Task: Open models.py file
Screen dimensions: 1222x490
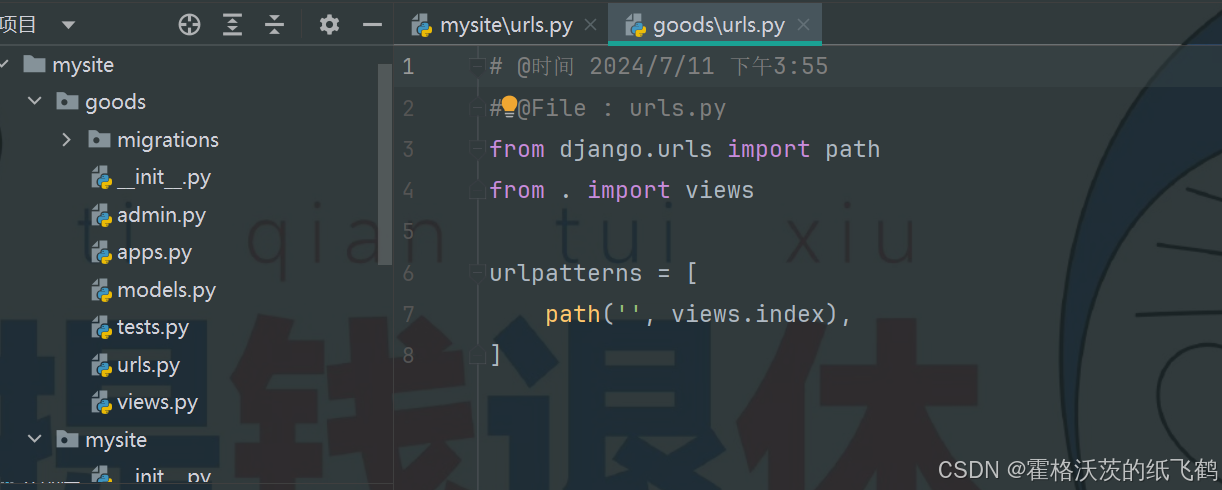Action: coord(166,290)
